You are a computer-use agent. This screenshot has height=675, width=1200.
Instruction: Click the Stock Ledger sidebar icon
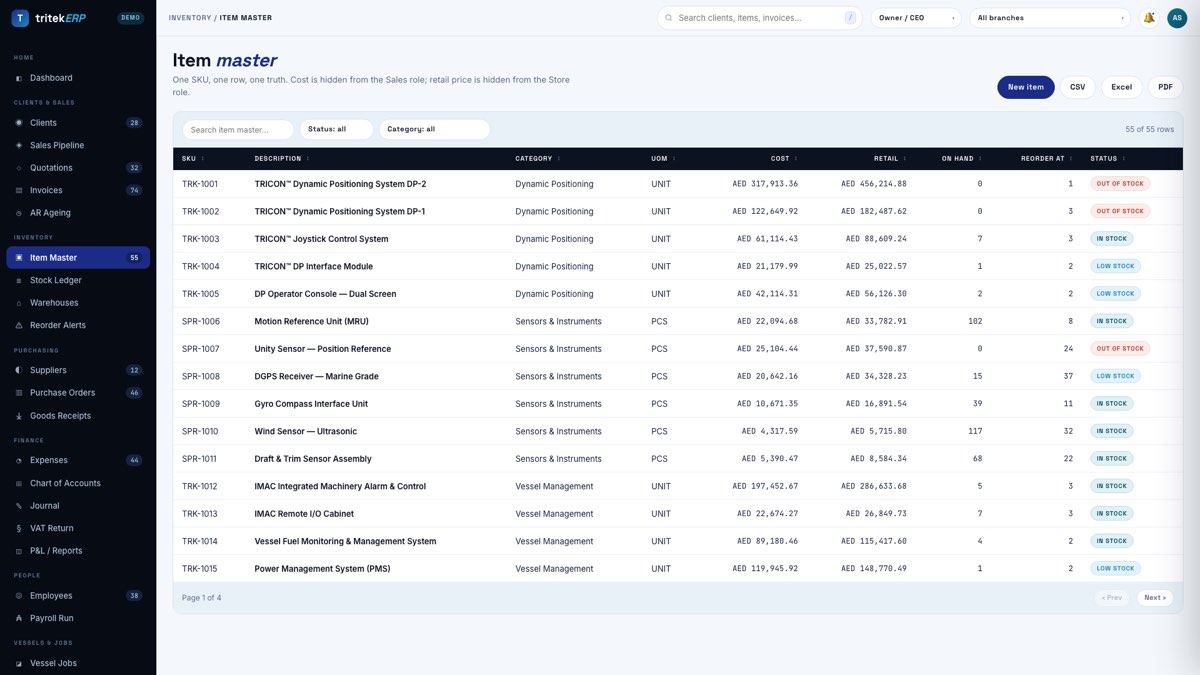click(19, 281)
